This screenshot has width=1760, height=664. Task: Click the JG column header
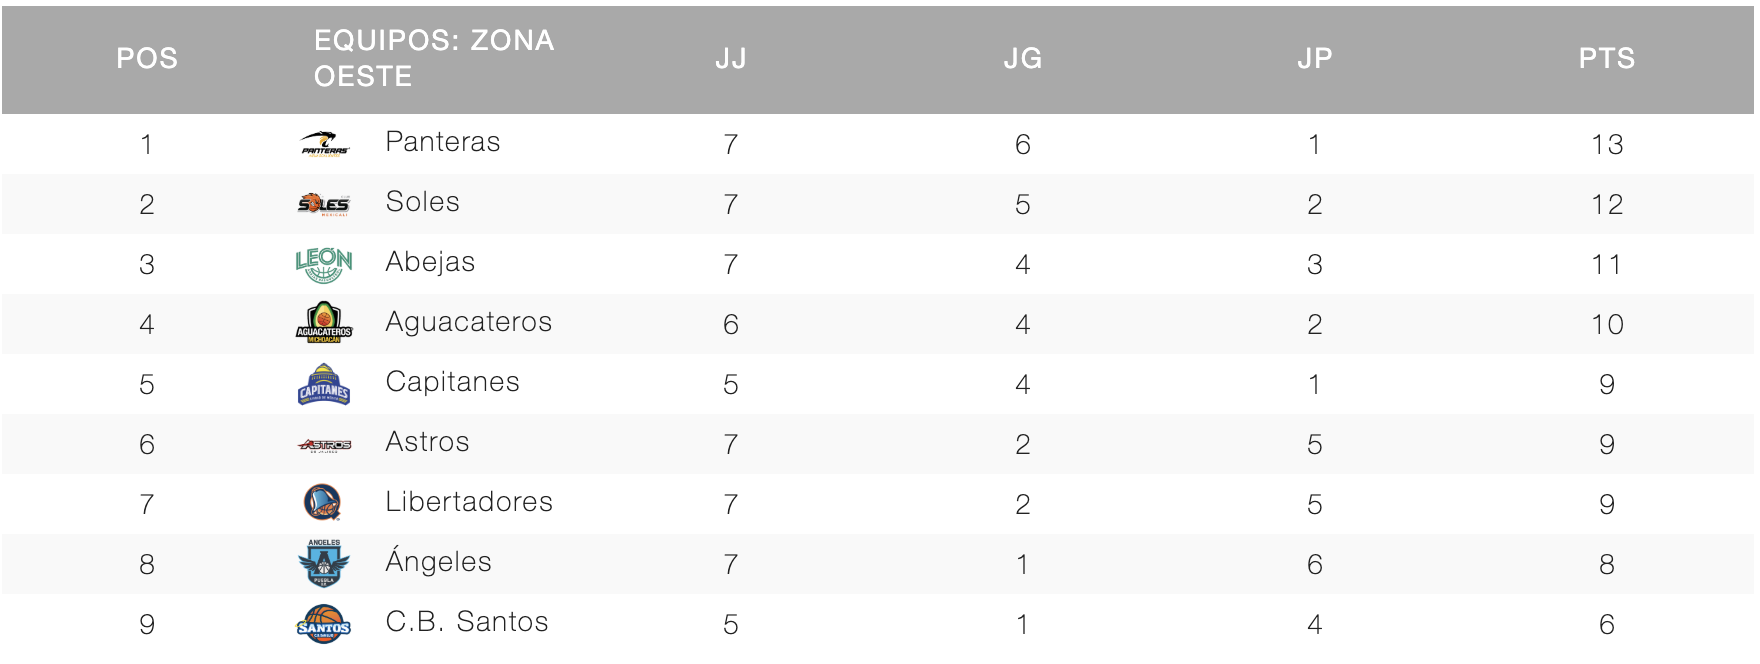click(x=1023, y=59)
